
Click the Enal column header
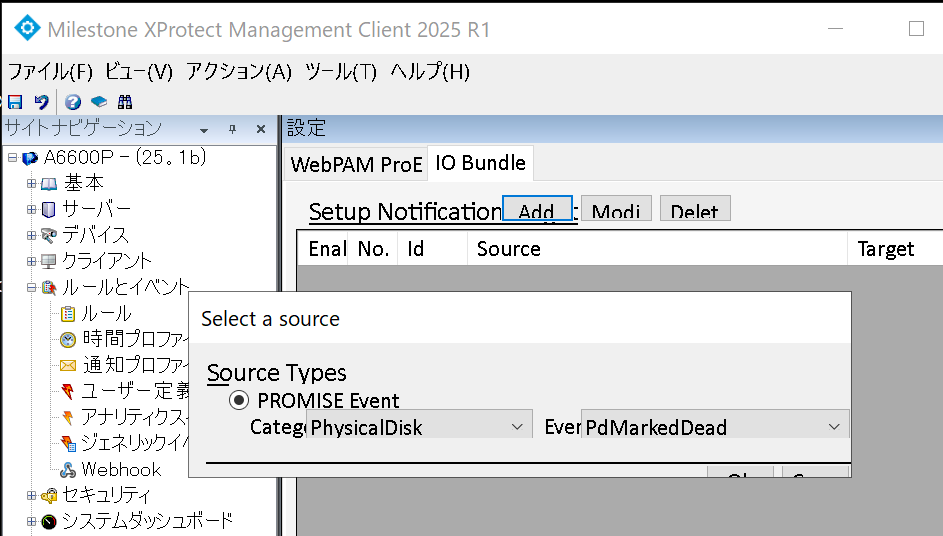click(324, 248)
